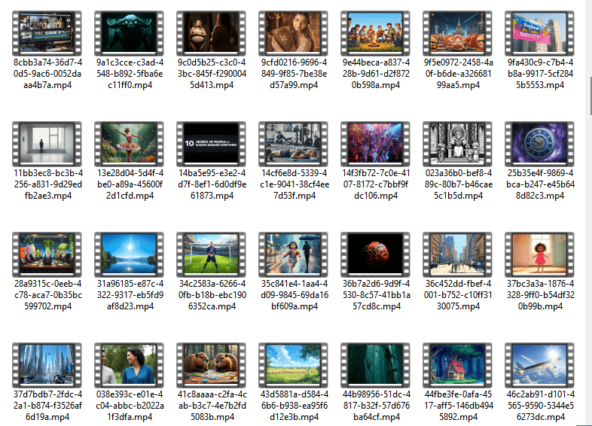Screen dimensions: 592x426
Task: Select the red asteroid video 36b7a2d6
Action: 376,254
